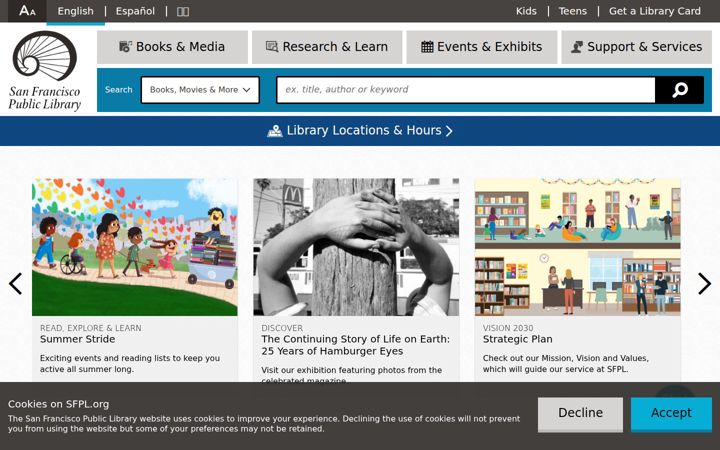Click the magnifying glass search button

680,90
